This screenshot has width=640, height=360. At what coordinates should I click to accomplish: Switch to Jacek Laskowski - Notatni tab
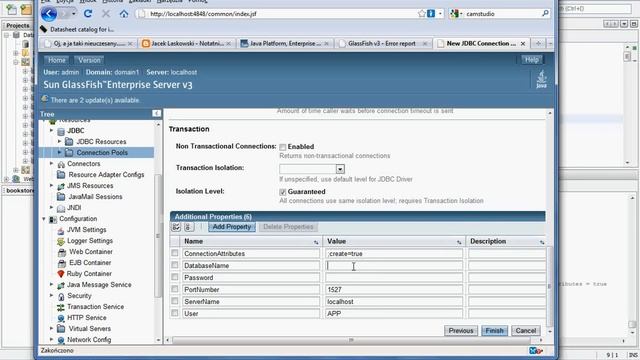[187, 43]
